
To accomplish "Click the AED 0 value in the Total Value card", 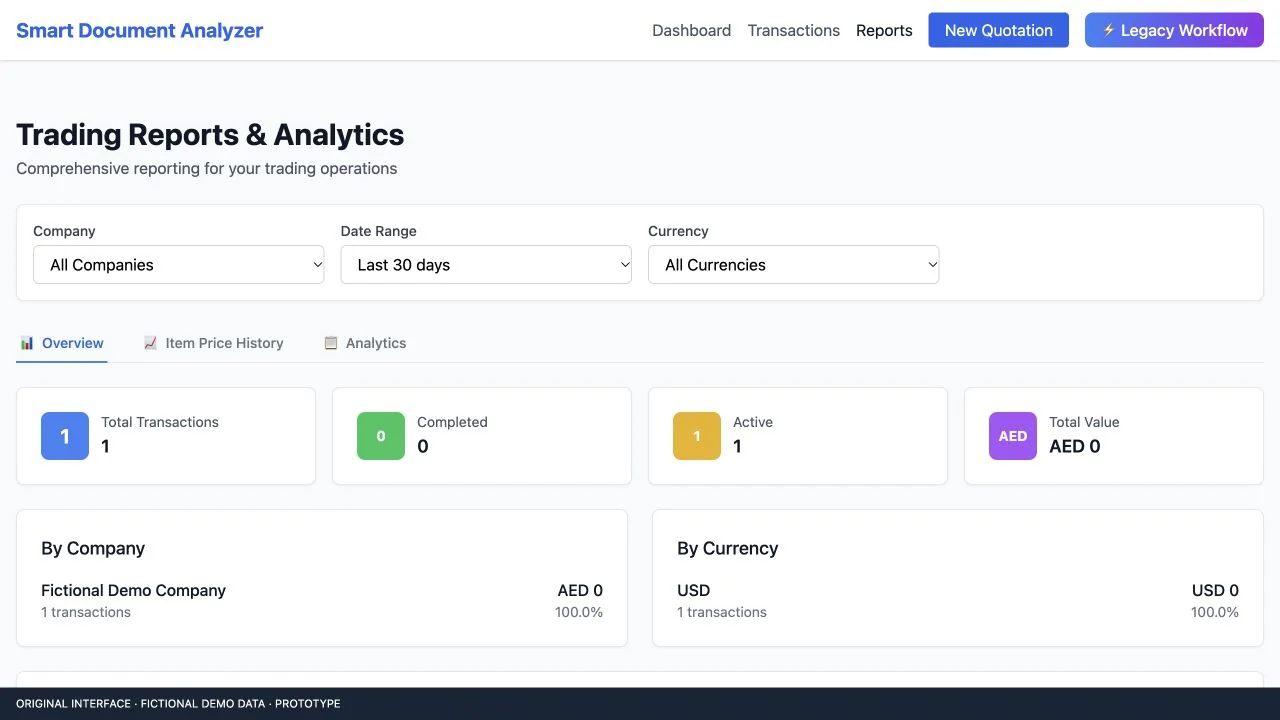I will click(1075, 446).
